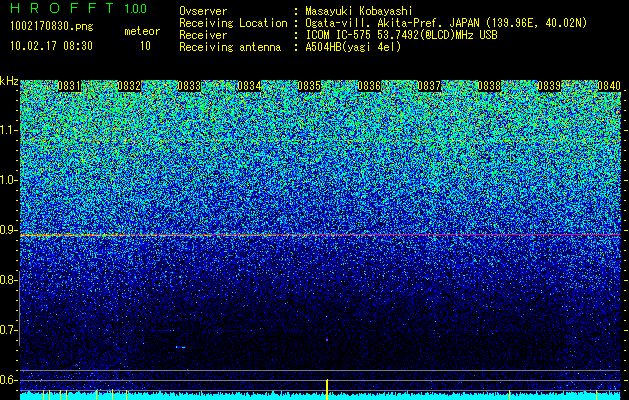This screenshot has height=400, width=629.
Task: Click the meteor count value 10
Action: [x=145, y=46]
